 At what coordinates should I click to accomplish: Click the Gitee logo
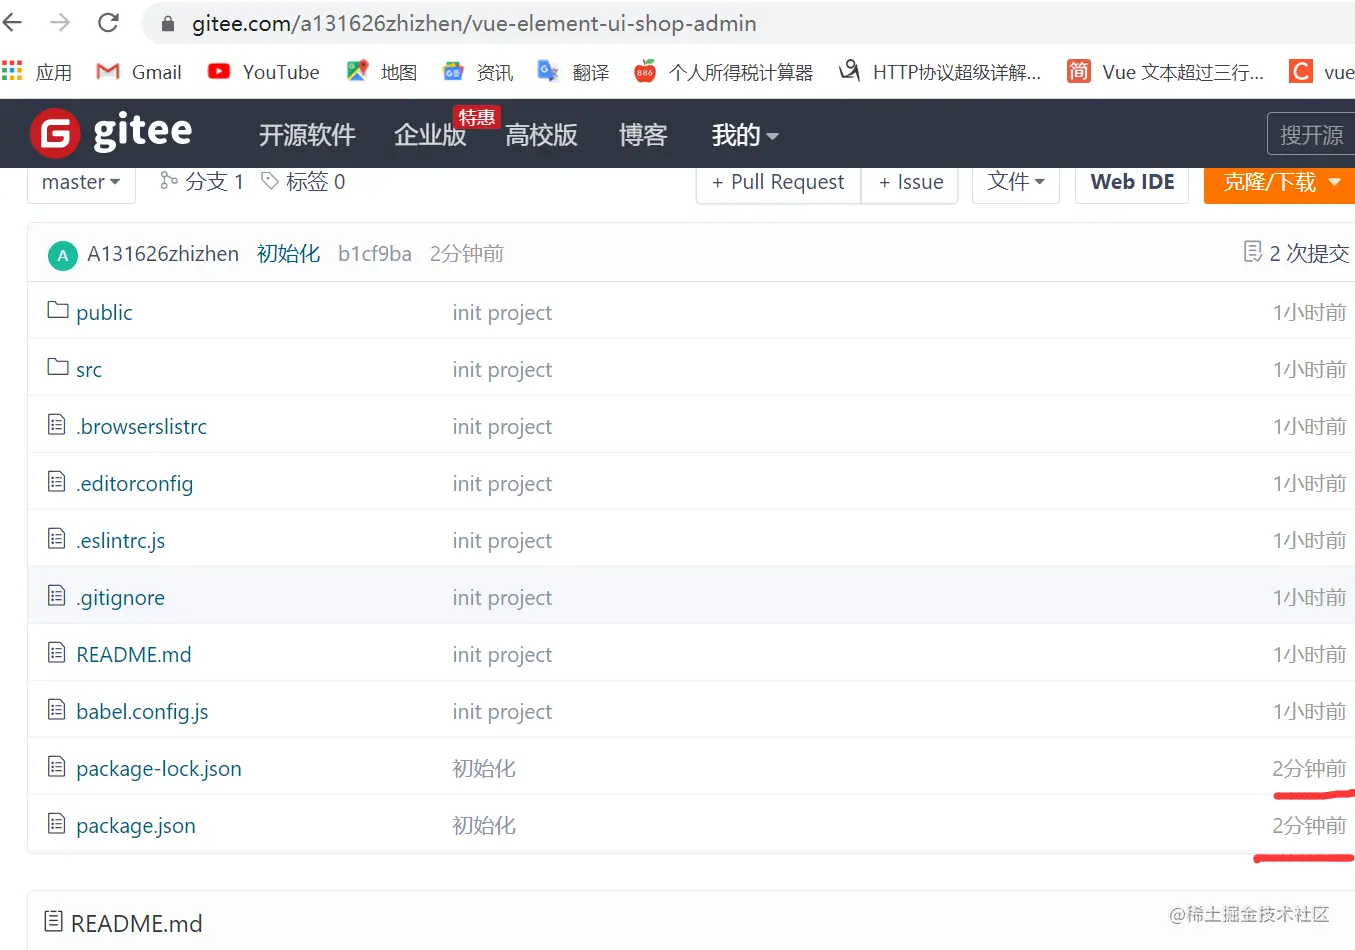pos(111,133)
